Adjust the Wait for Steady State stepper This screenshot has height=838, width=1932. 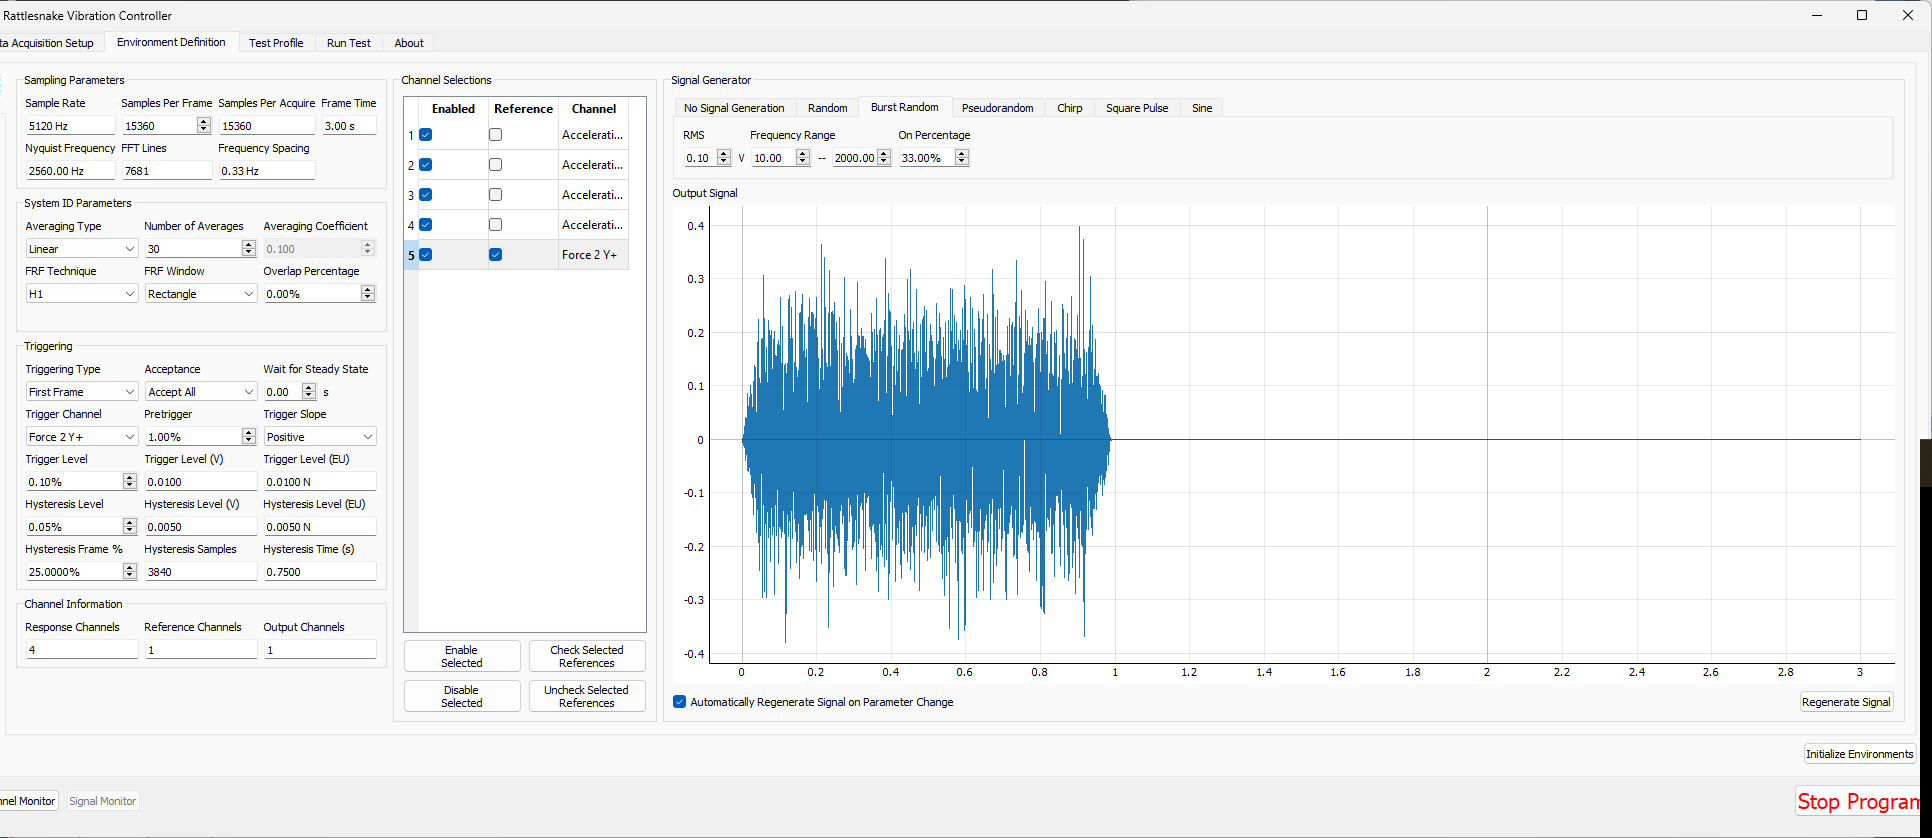click(x=309, y=392)
